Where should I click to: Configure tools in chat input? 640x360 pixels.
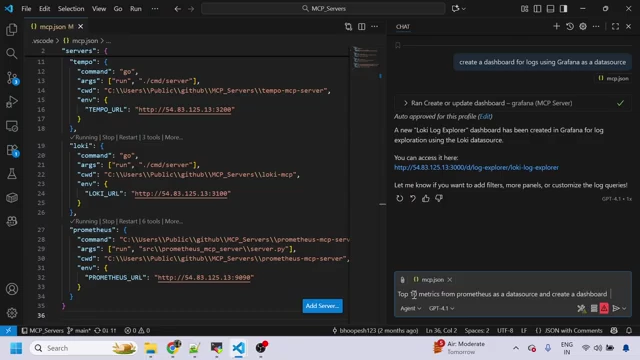click(581, 309)
